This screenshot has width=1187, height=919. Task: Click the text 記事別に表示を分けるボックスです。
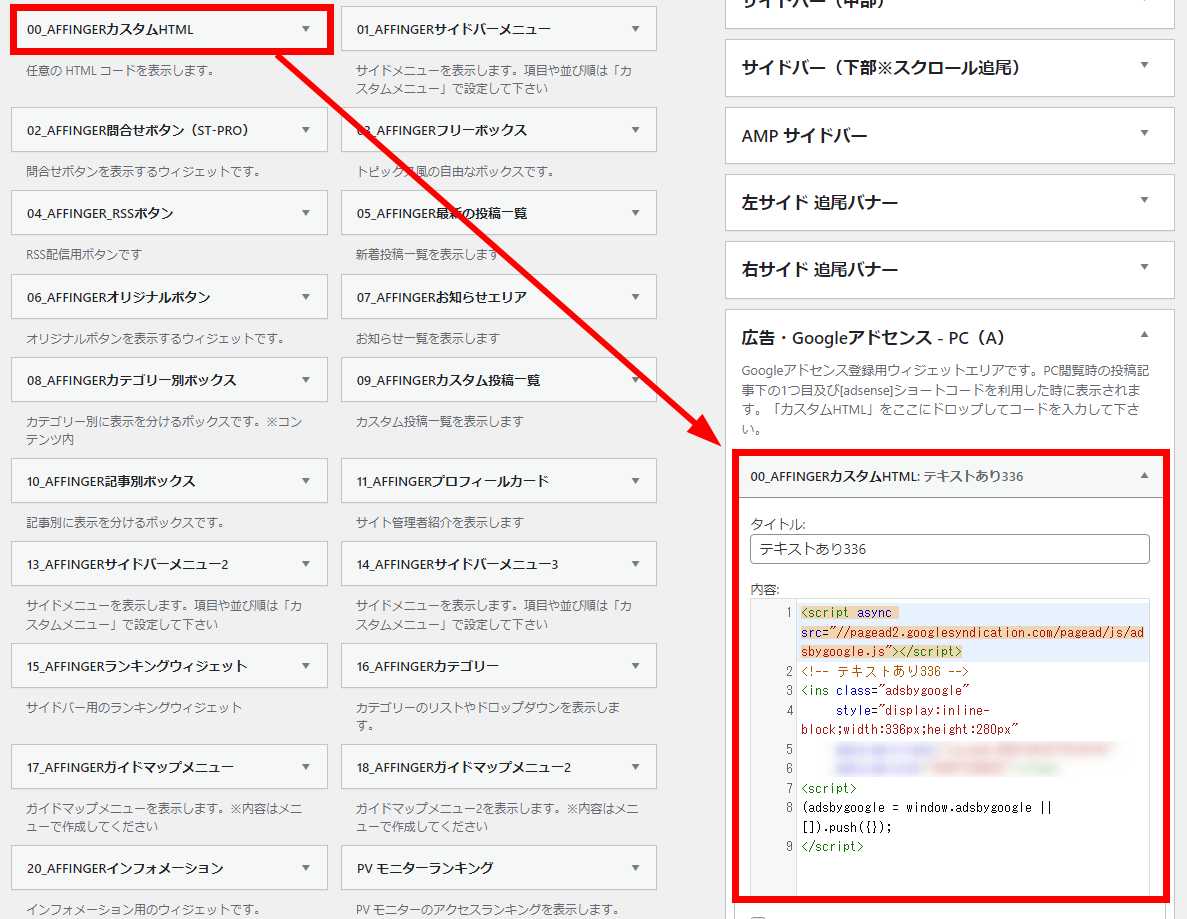126,522
